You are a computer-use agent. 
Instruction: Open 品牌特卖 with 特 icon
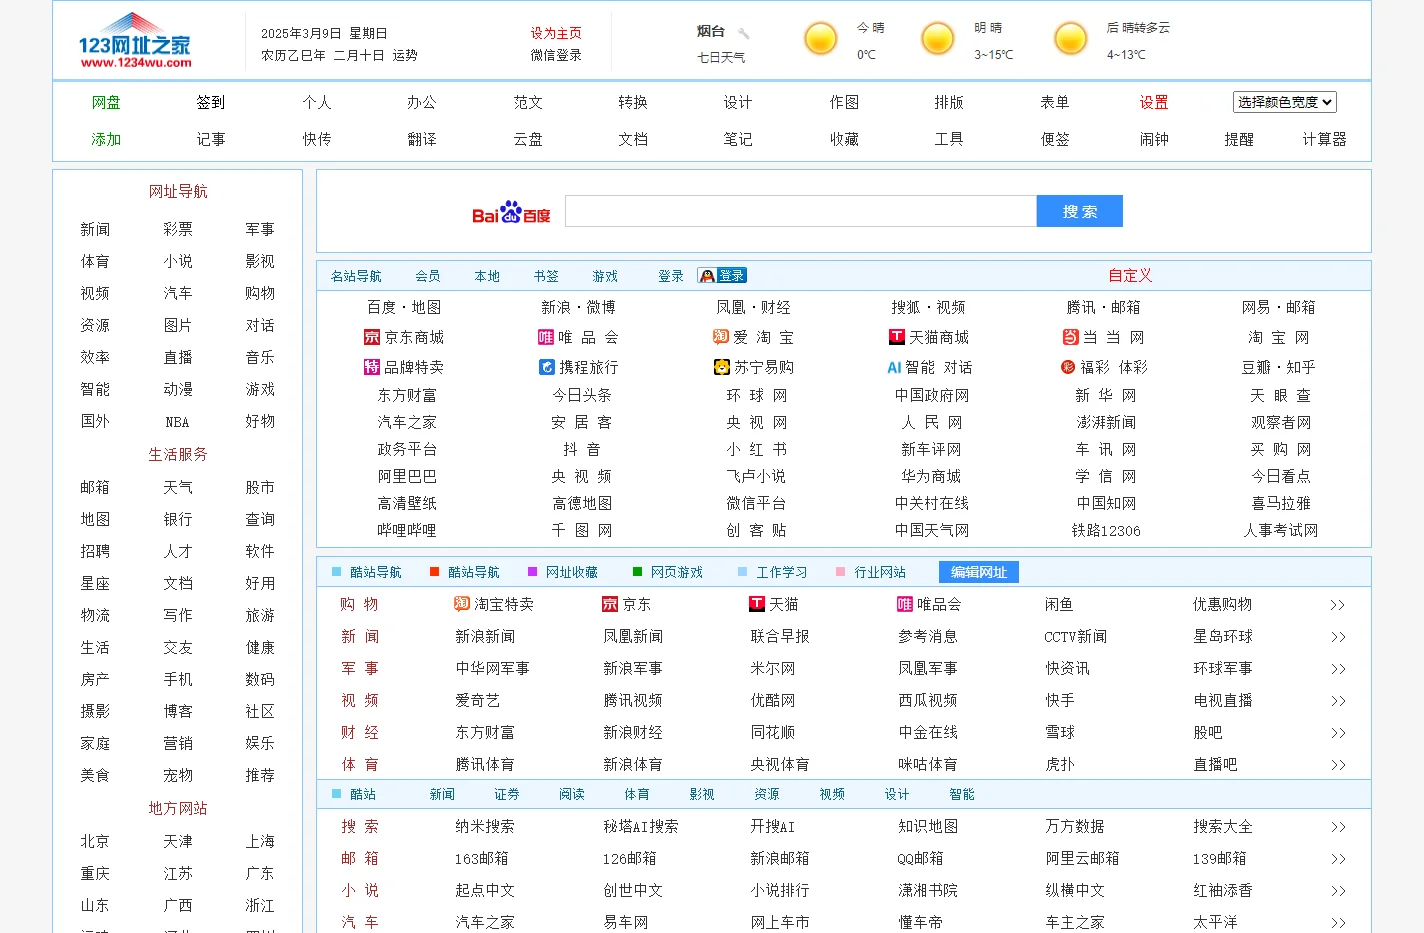click(x=404, y=368)
